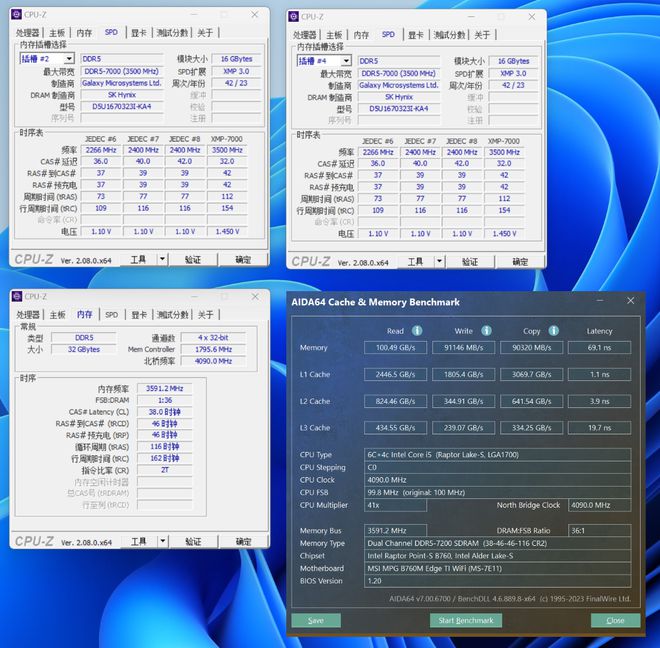660x648 pixels.
Task: Click CPU-Z app icon in slot #4 window
Action: pos(293,16)
